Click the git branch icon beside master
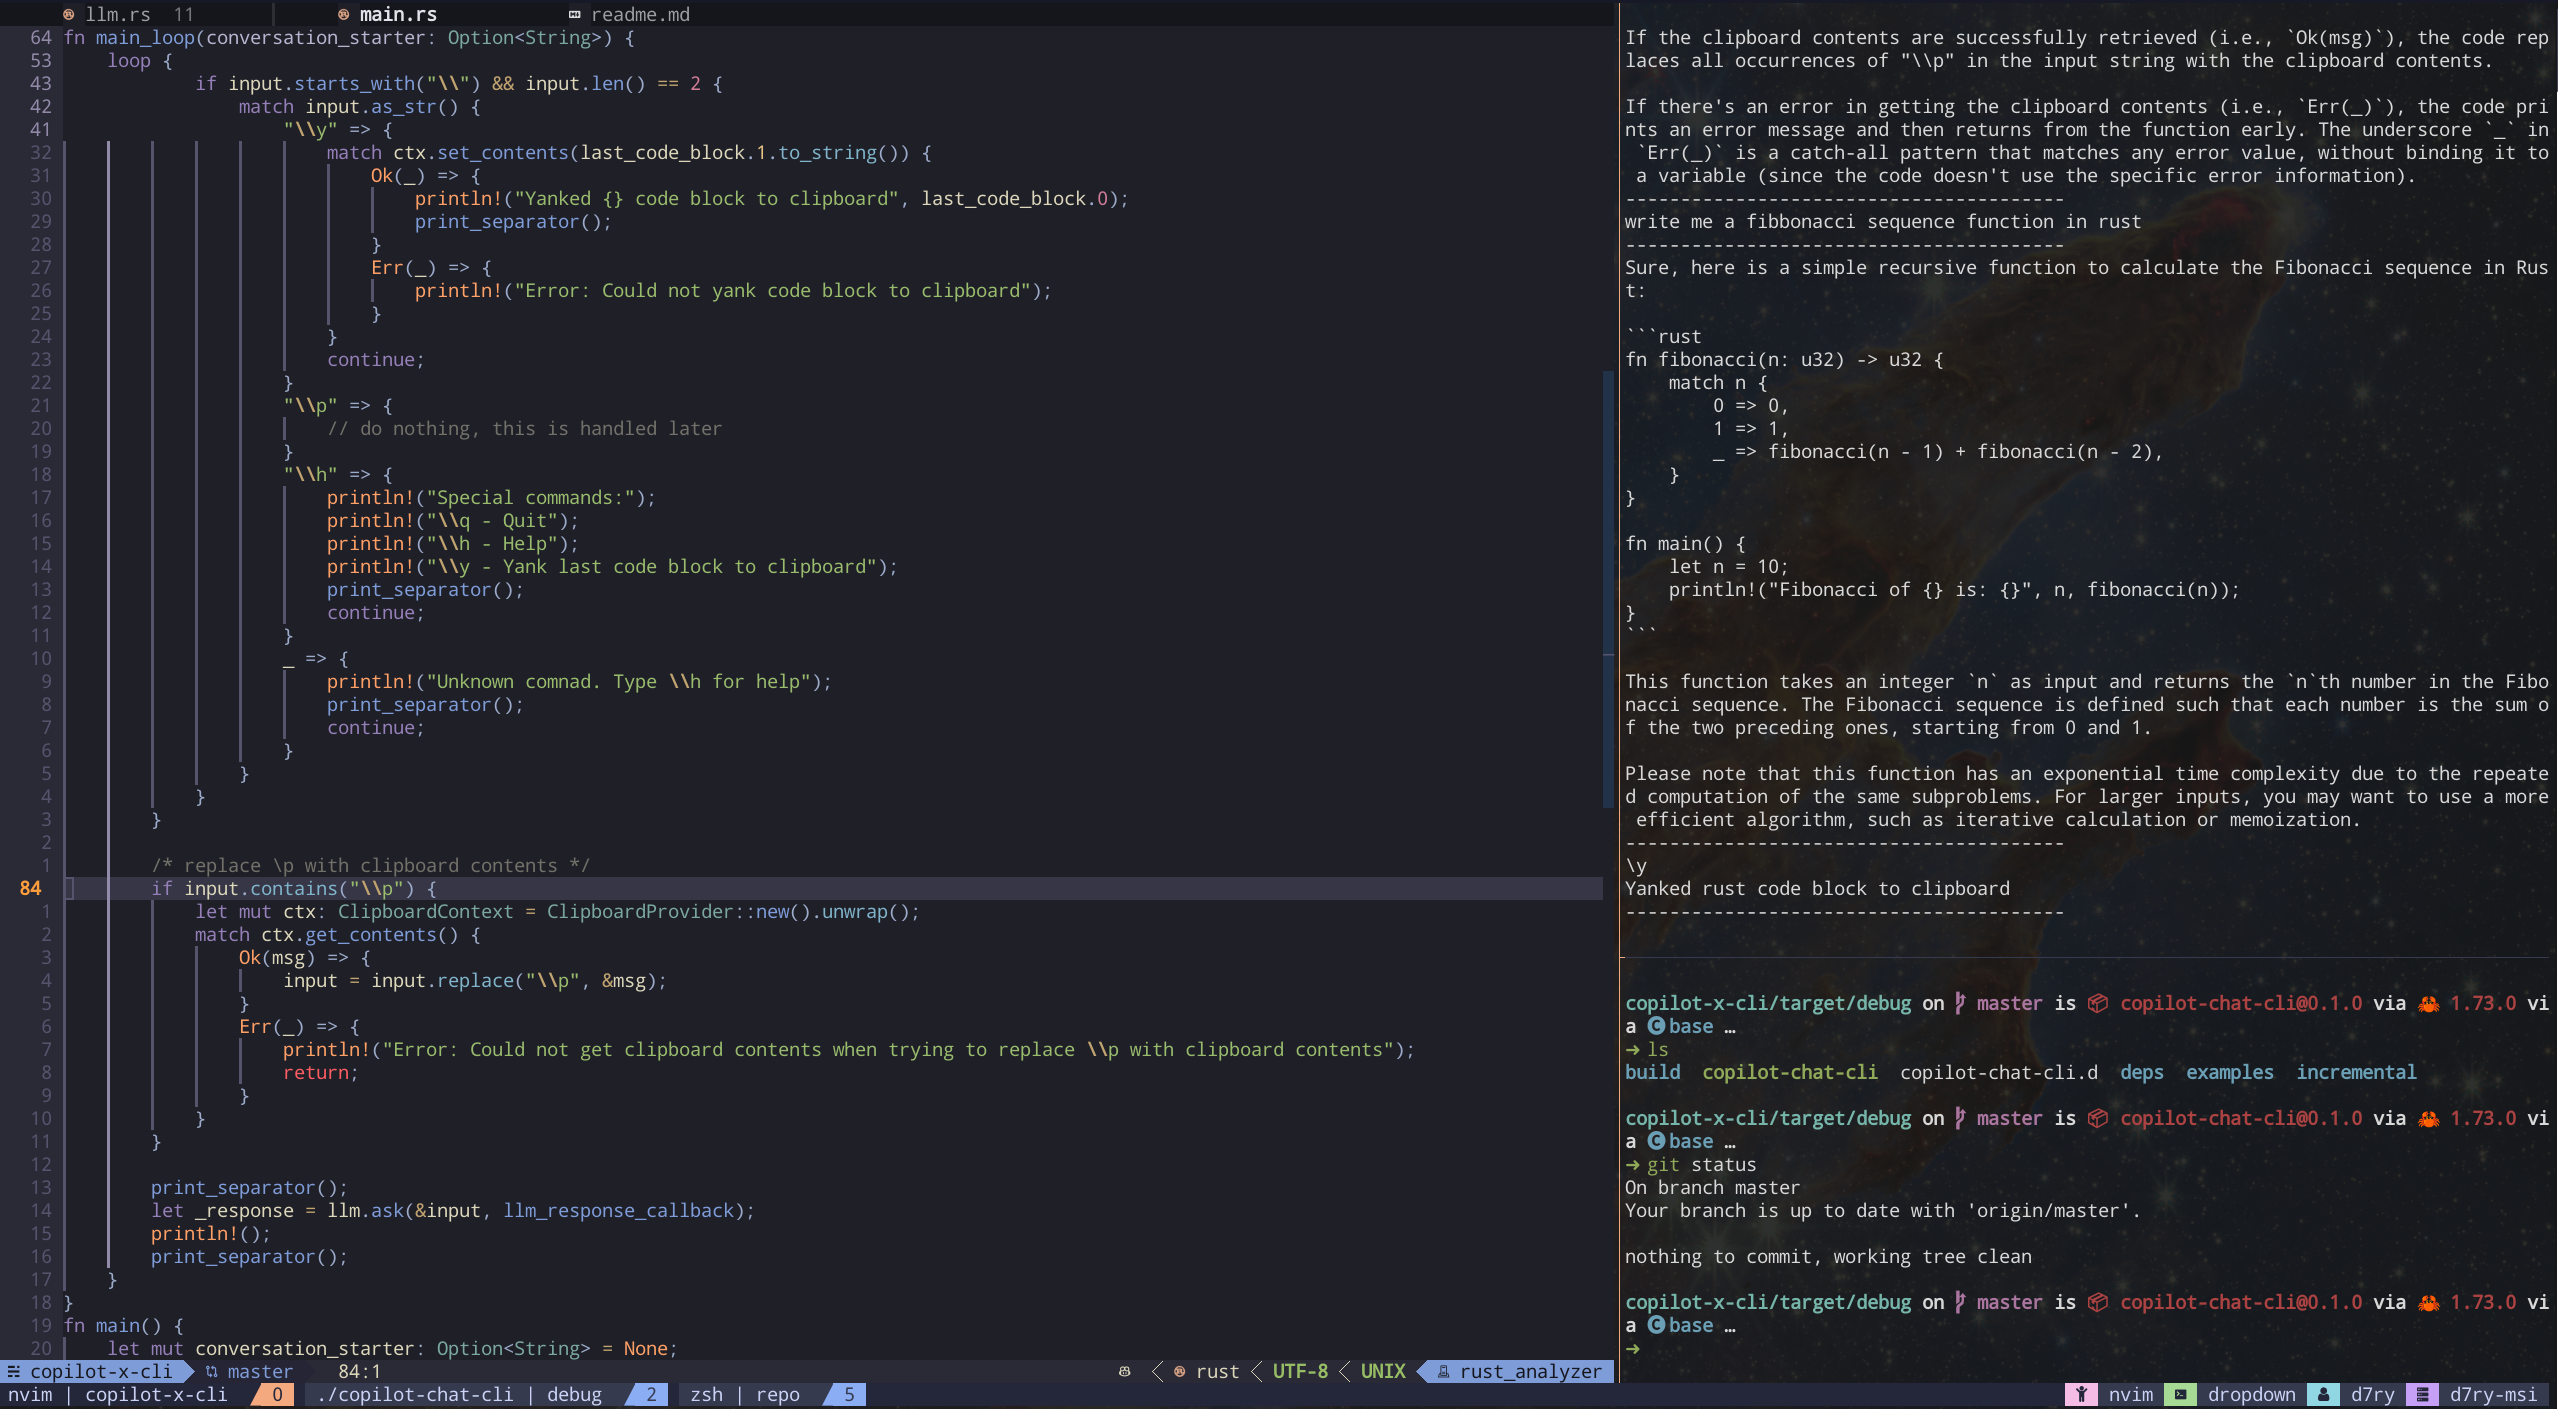The image size is (2558, 1409). [x=211, y=1371]
